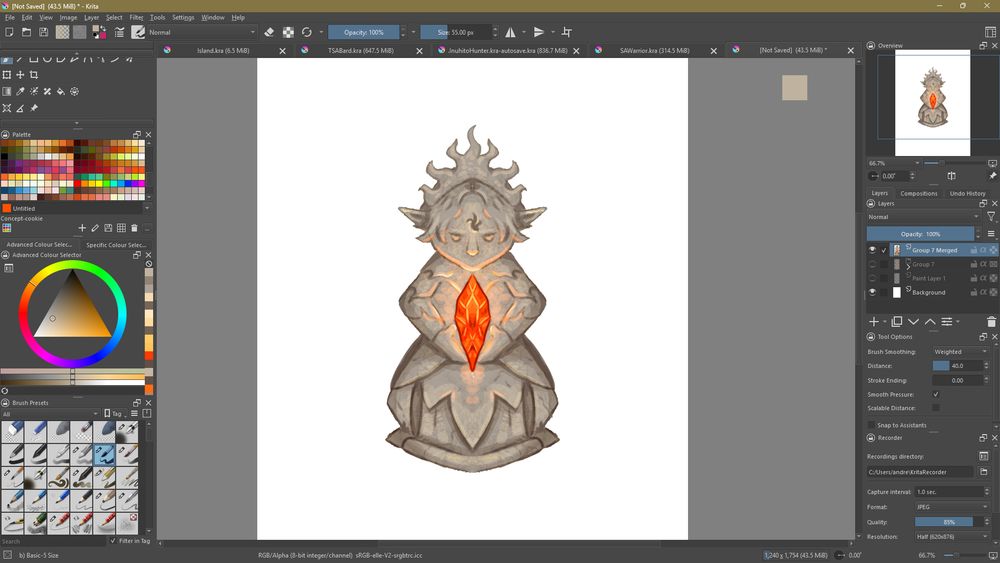Create a new document from toolbar
Image resolution: width=1000 pixels, height=563 pixels.
coord(10,32)
